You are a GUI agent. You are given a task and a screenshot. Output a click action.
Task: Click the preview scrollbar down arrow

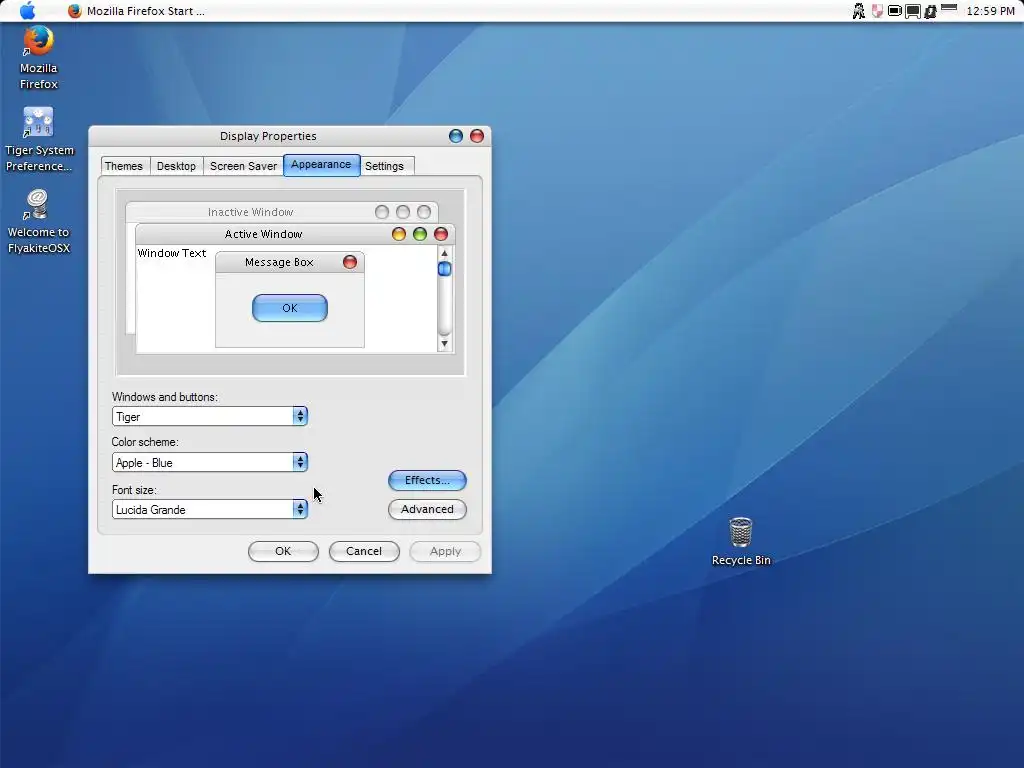[444, 344]
